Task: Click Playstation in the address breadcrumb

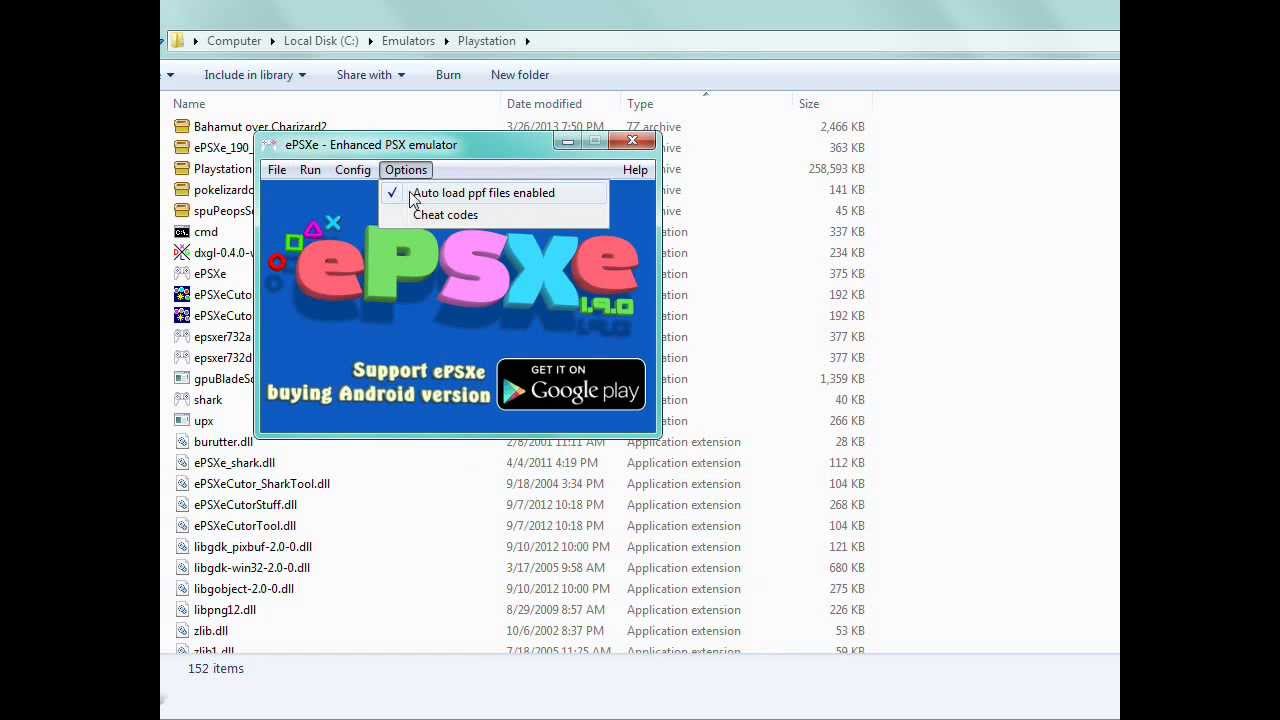Action: pos(487,41)
